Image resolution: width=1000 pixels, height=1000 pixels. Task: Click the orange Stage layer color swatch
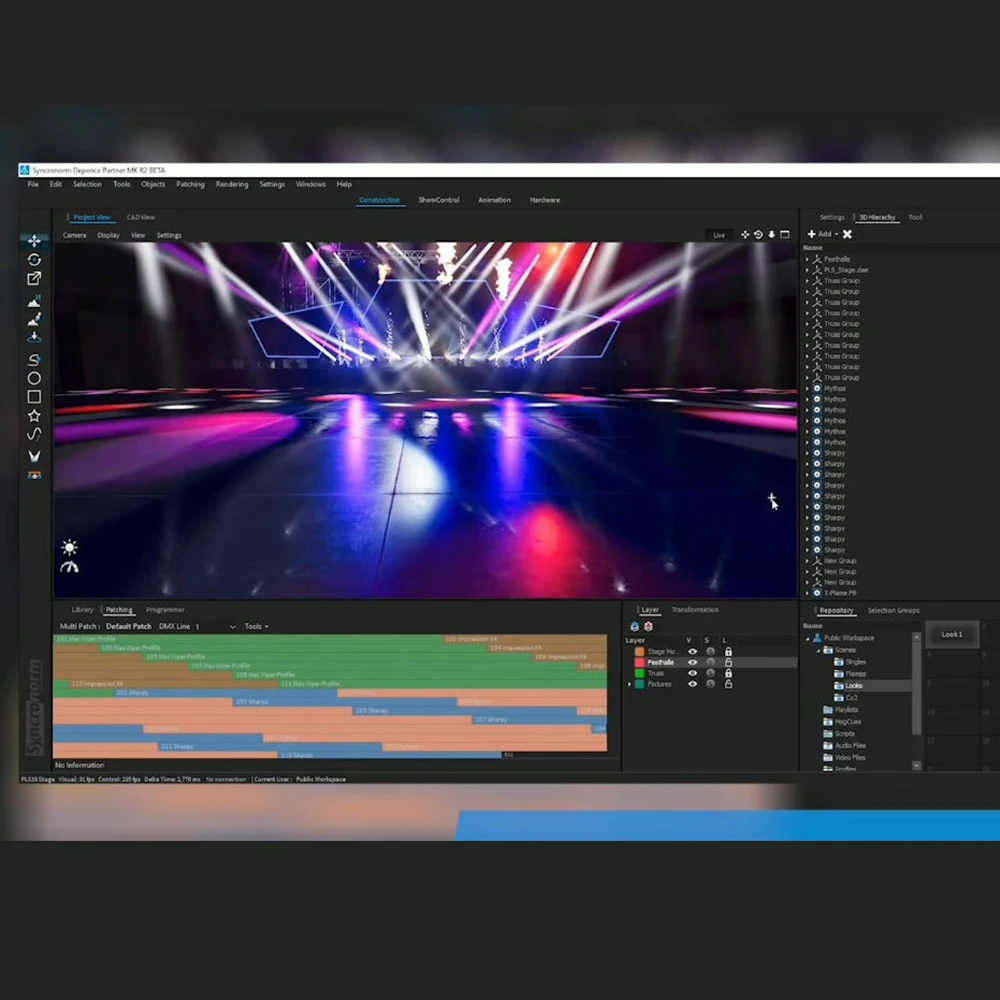click(639, 651)
